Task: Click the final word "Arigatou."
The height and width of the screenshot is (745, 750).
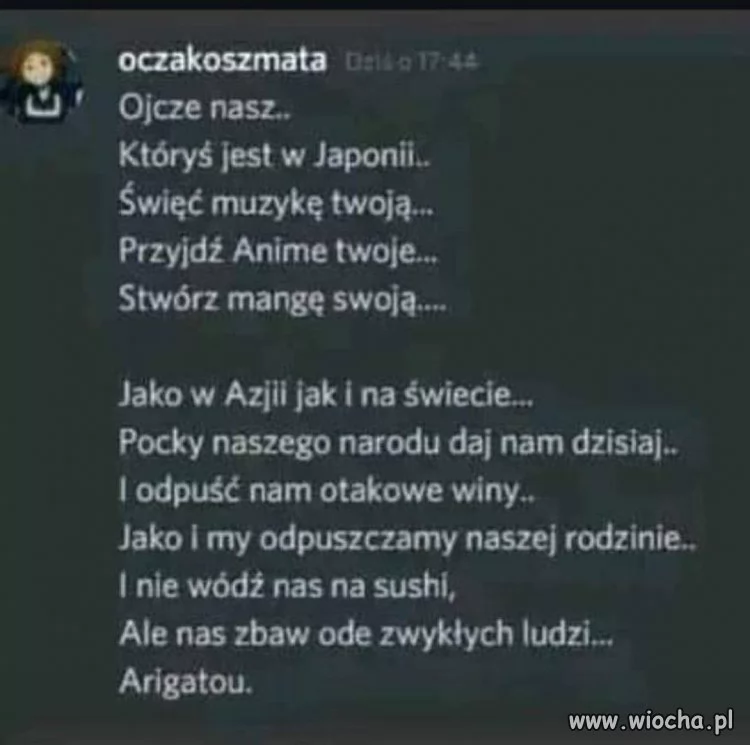Action: coord(186,682)
